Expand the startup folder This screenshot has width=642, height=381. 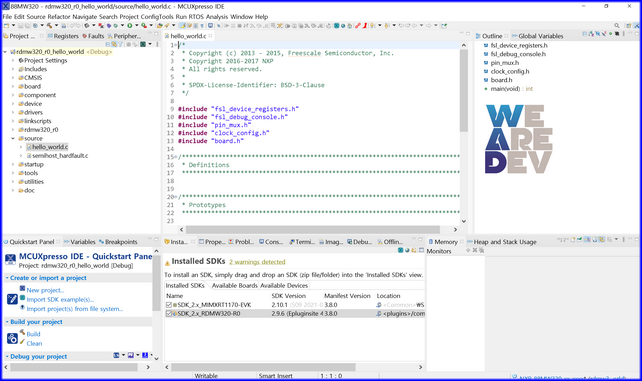pos(13,165)
